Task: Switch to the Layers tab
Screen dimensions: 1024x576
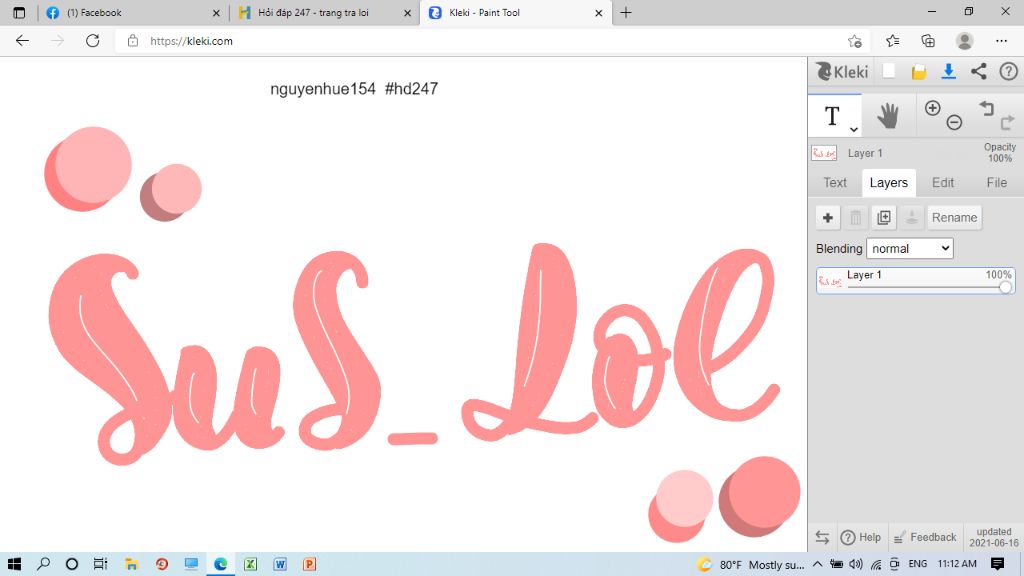Action: pyautogui.click(x=888, y=183)
